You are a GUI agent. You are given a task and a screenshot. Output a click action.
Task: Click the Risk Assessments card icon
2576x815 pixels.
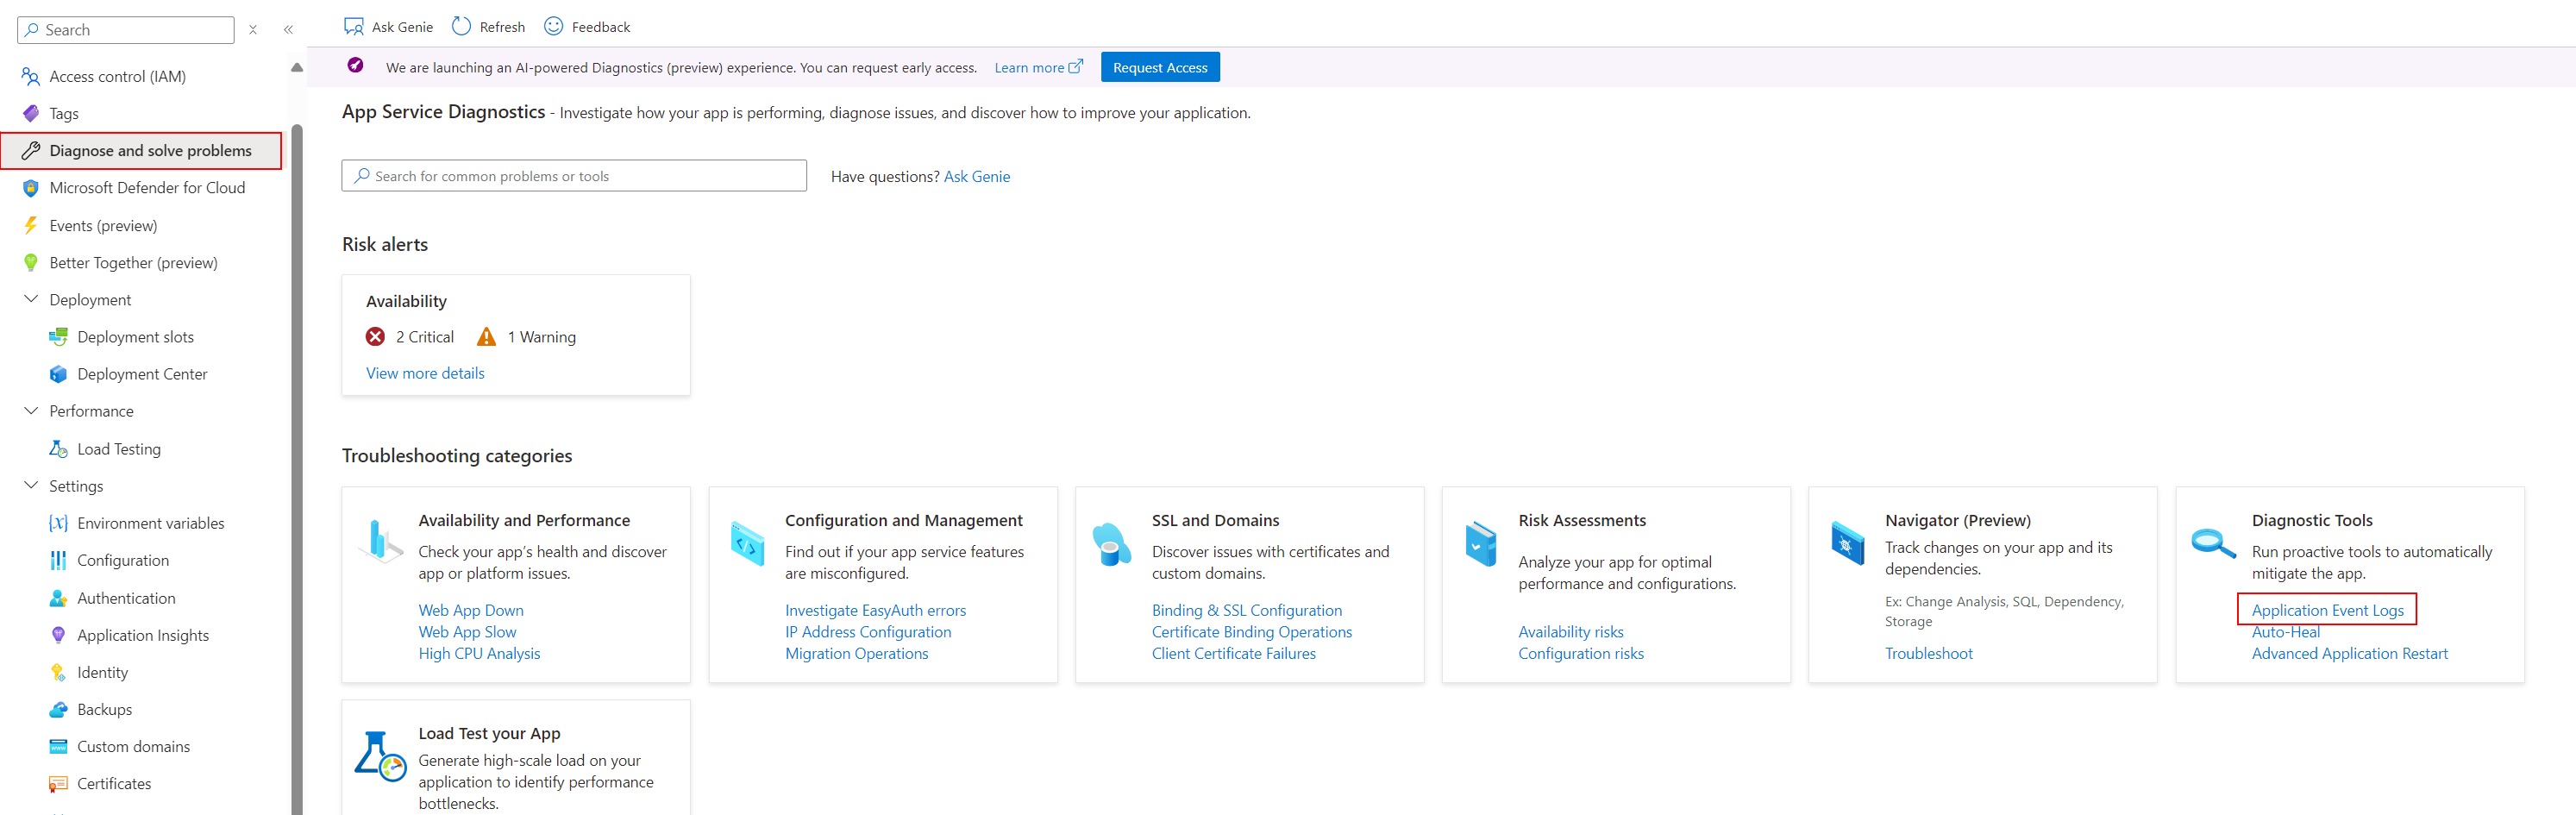tap(1480, 544)
